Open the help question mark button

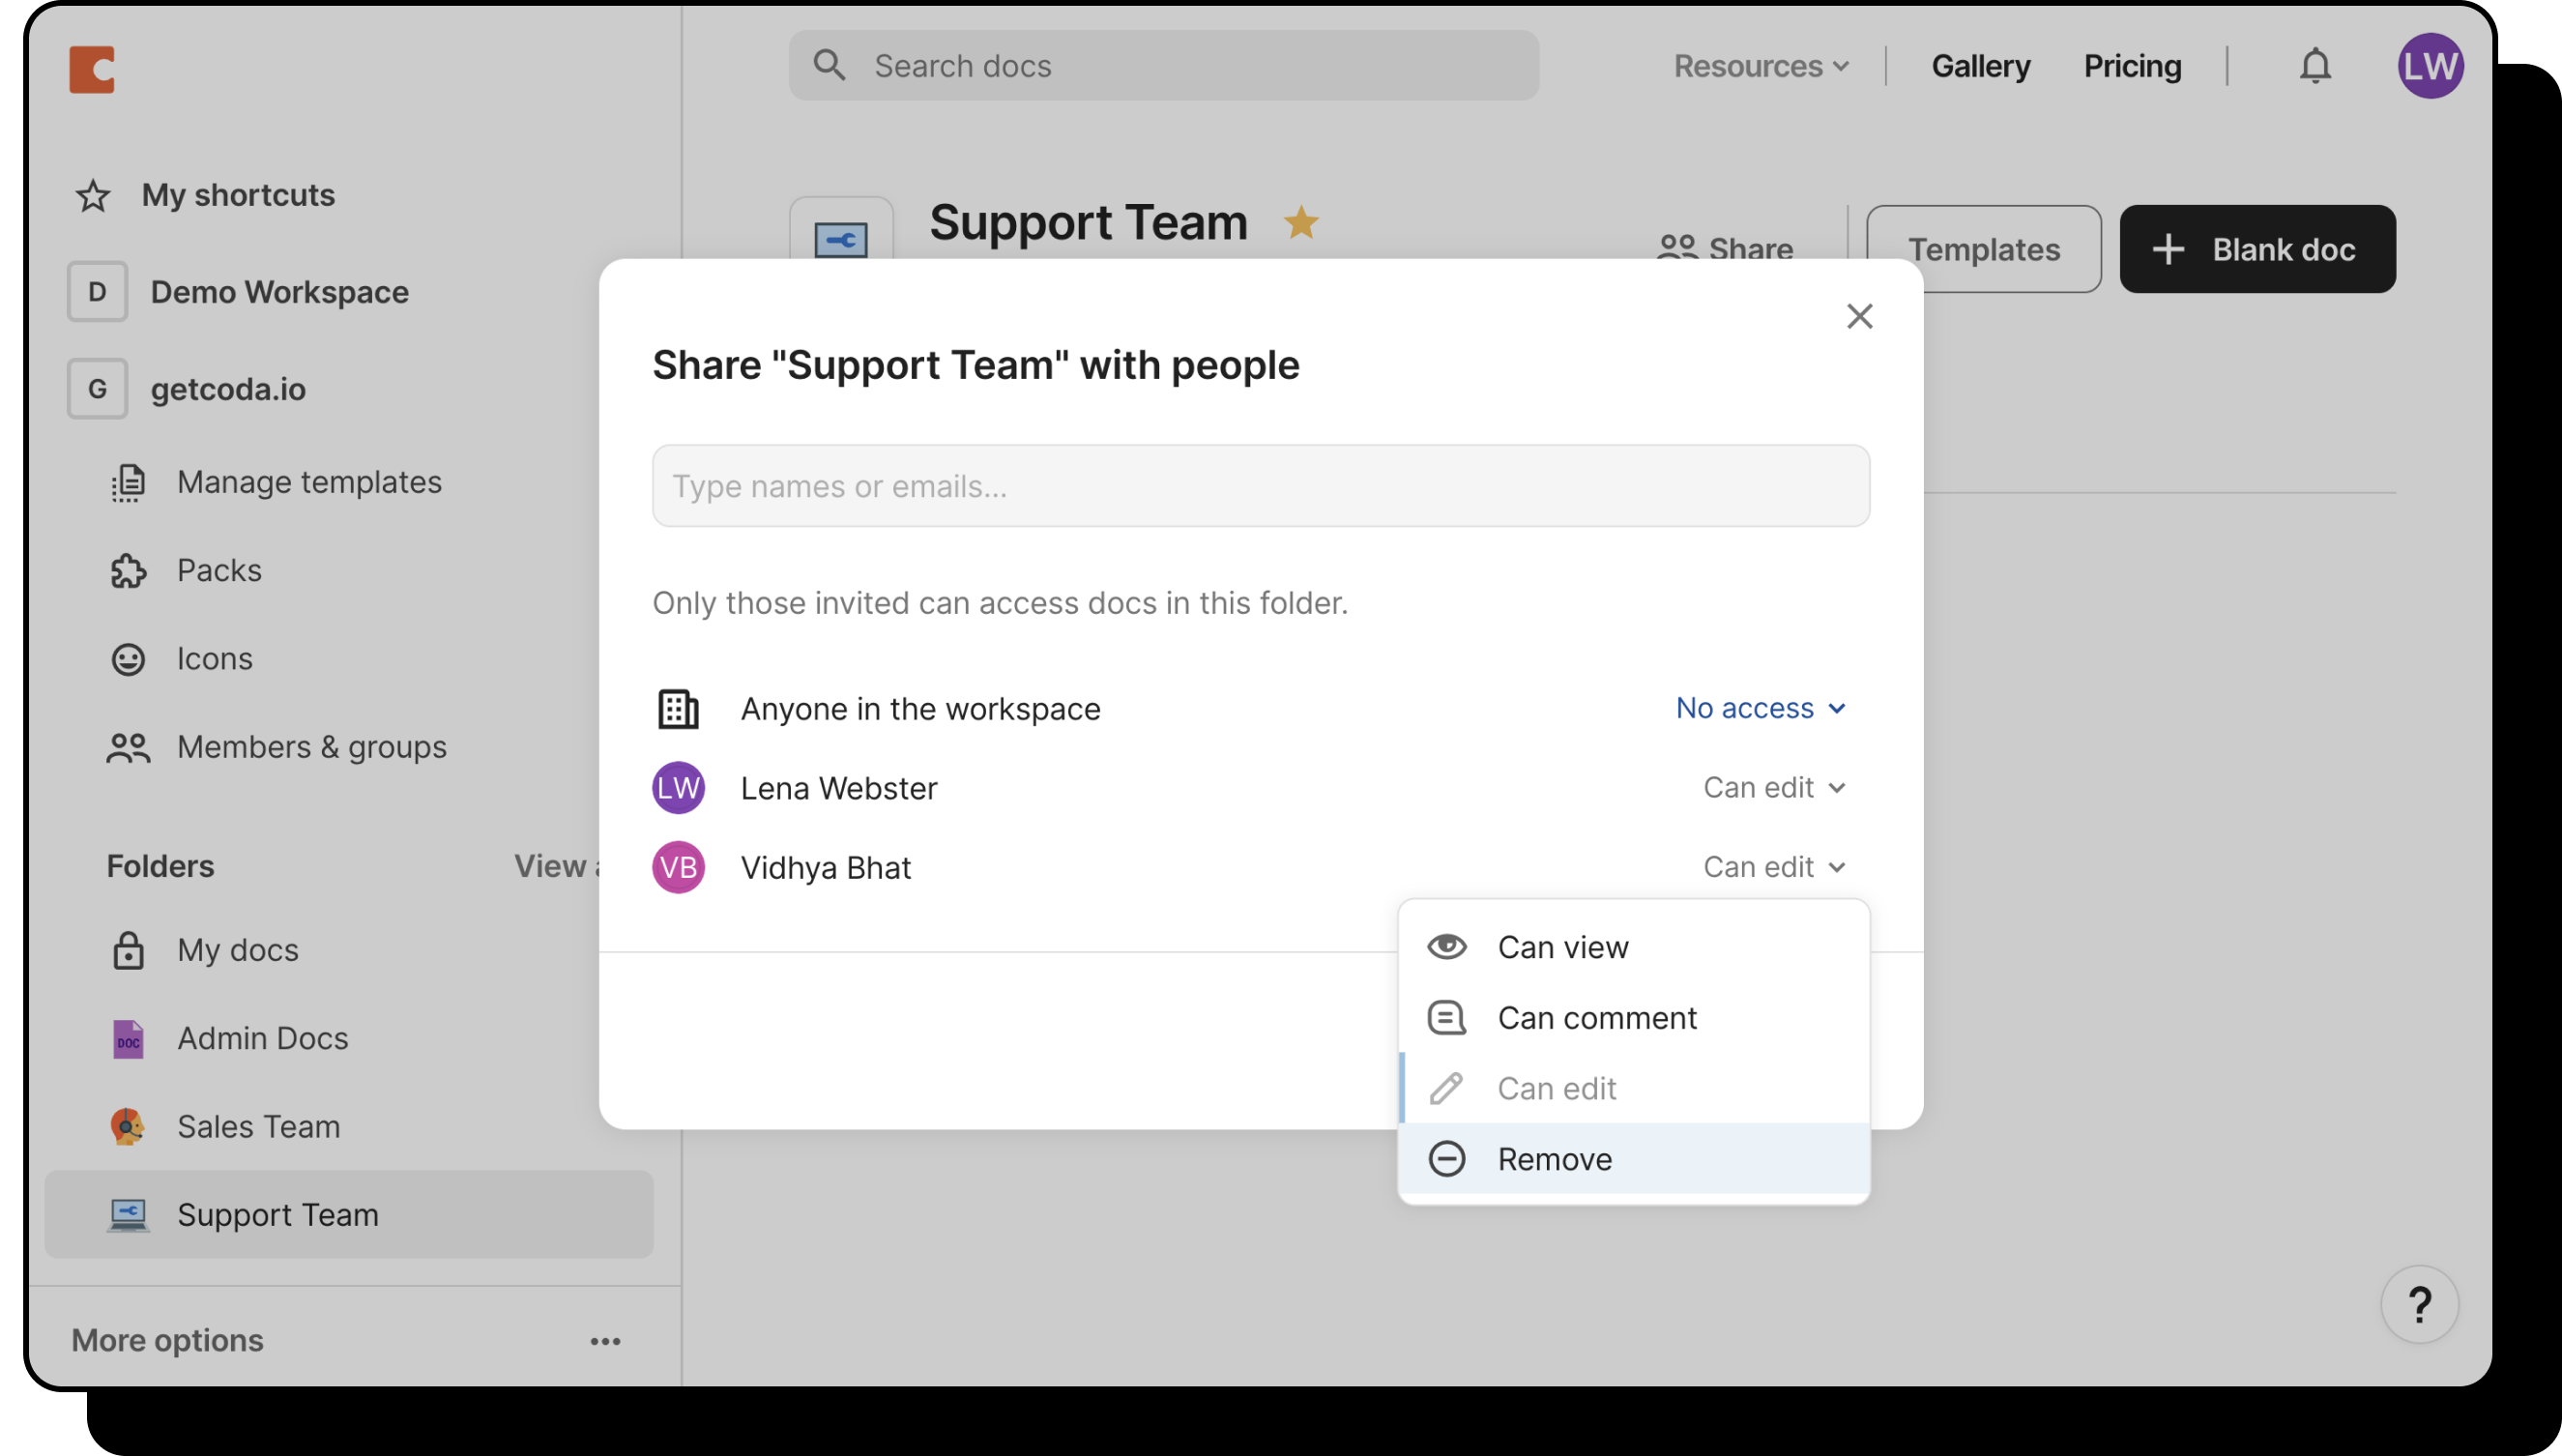[x=2419, y=1304]
